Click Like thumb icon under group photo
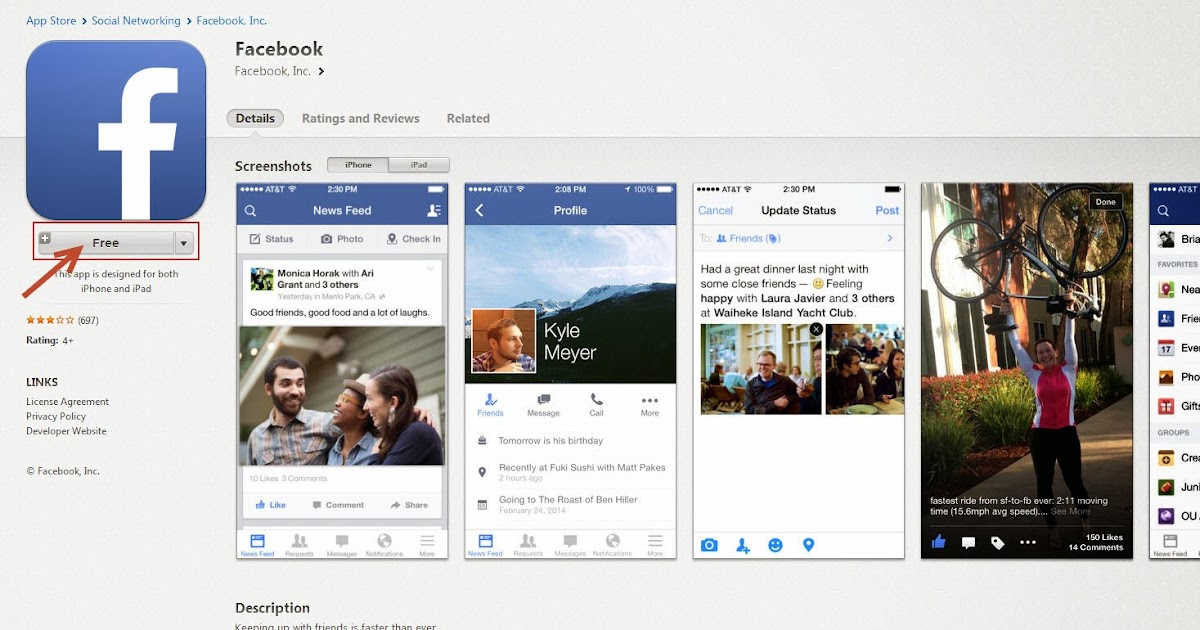Screen dimensions: 1200x630 pyautogui.click(x=261, y=505)
